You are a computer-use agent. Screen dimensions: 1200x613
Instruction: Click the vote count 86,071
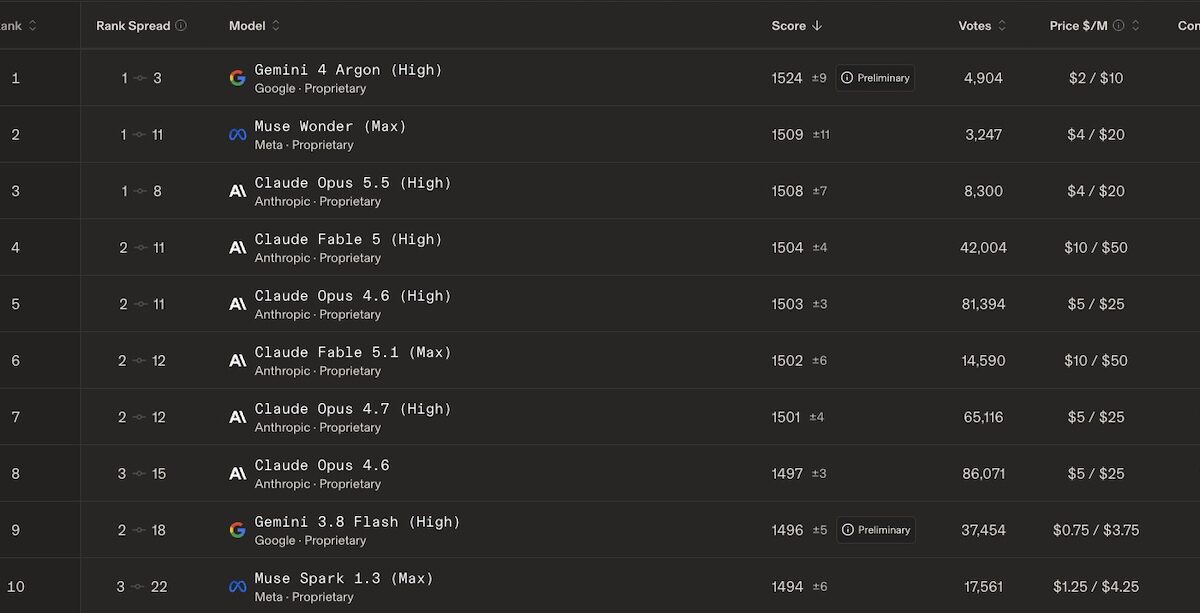[983, 474]
